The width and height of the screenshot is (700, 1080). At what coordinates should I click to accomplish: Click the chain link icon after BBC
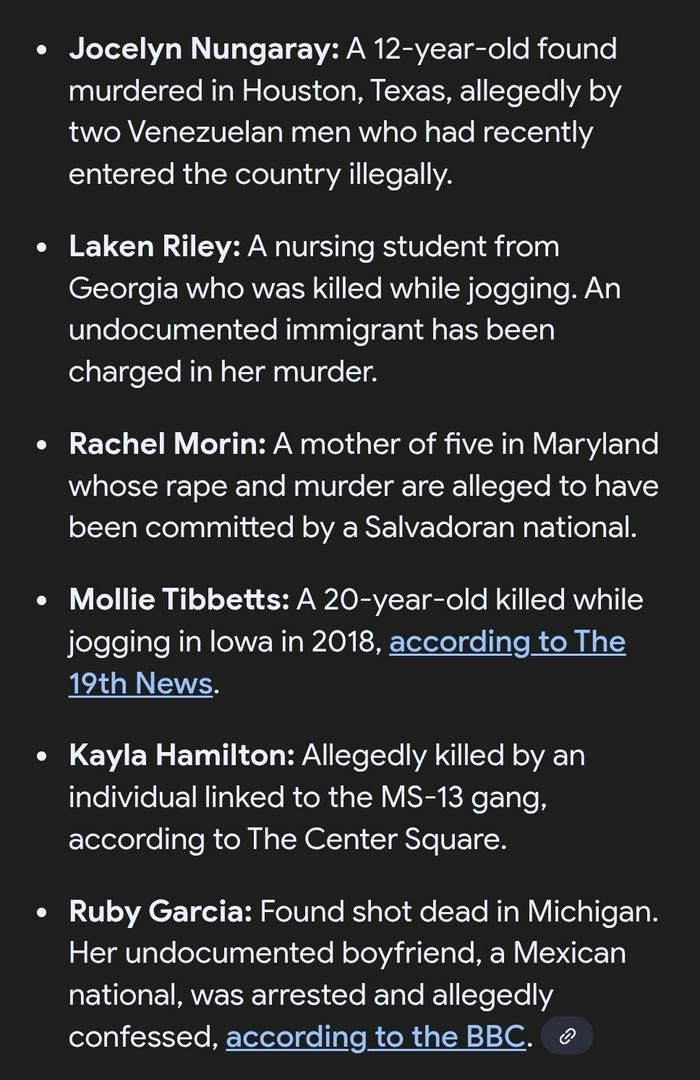567,1037
